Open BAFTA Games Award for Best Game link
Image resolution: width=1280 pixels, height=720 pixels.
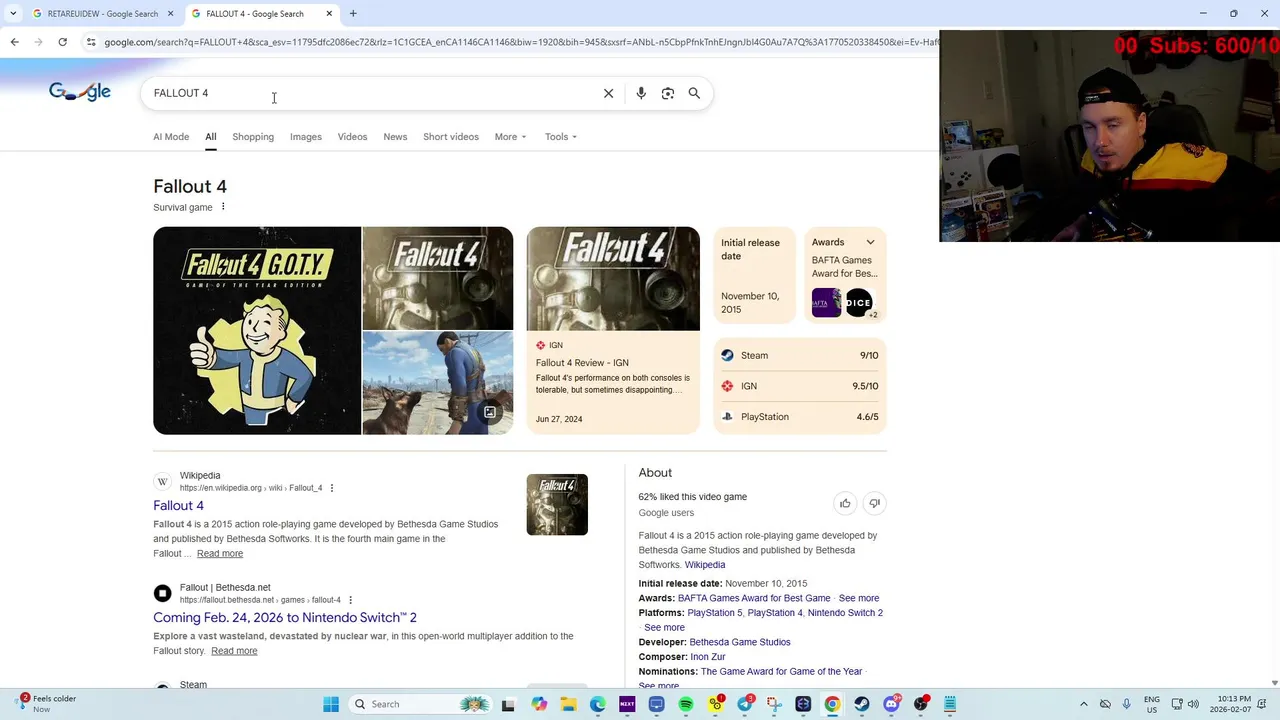(x=754, y=598)
